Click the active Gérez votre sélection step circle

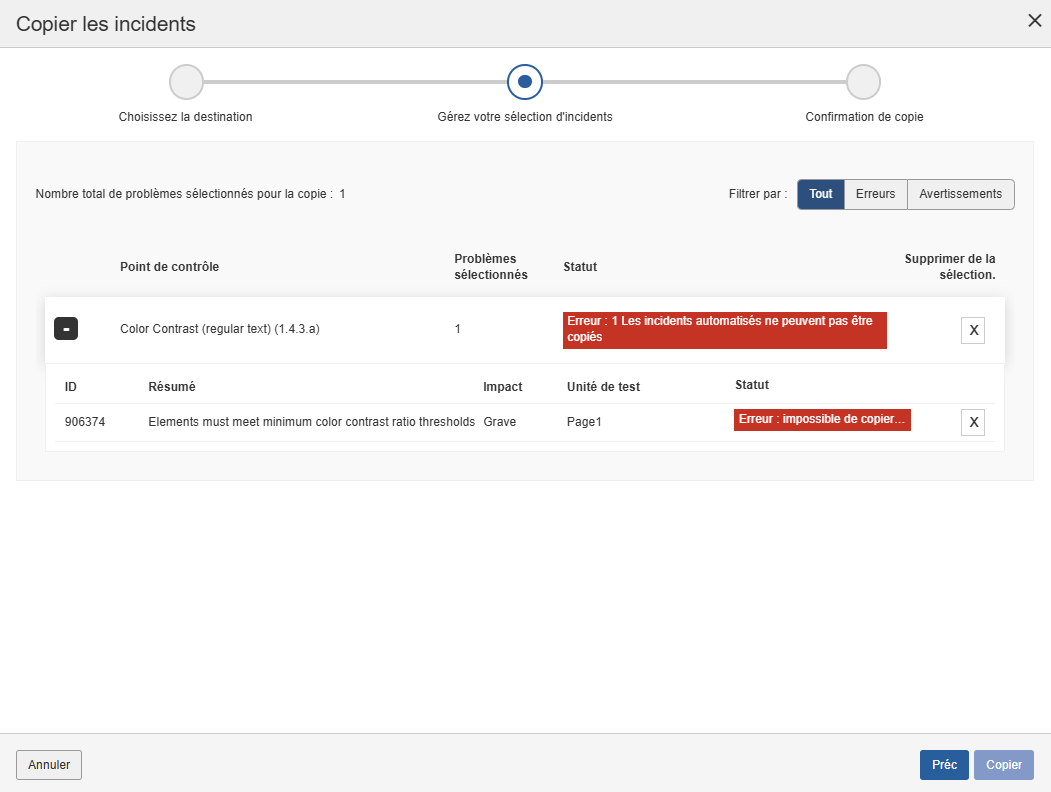pos(525,82)
